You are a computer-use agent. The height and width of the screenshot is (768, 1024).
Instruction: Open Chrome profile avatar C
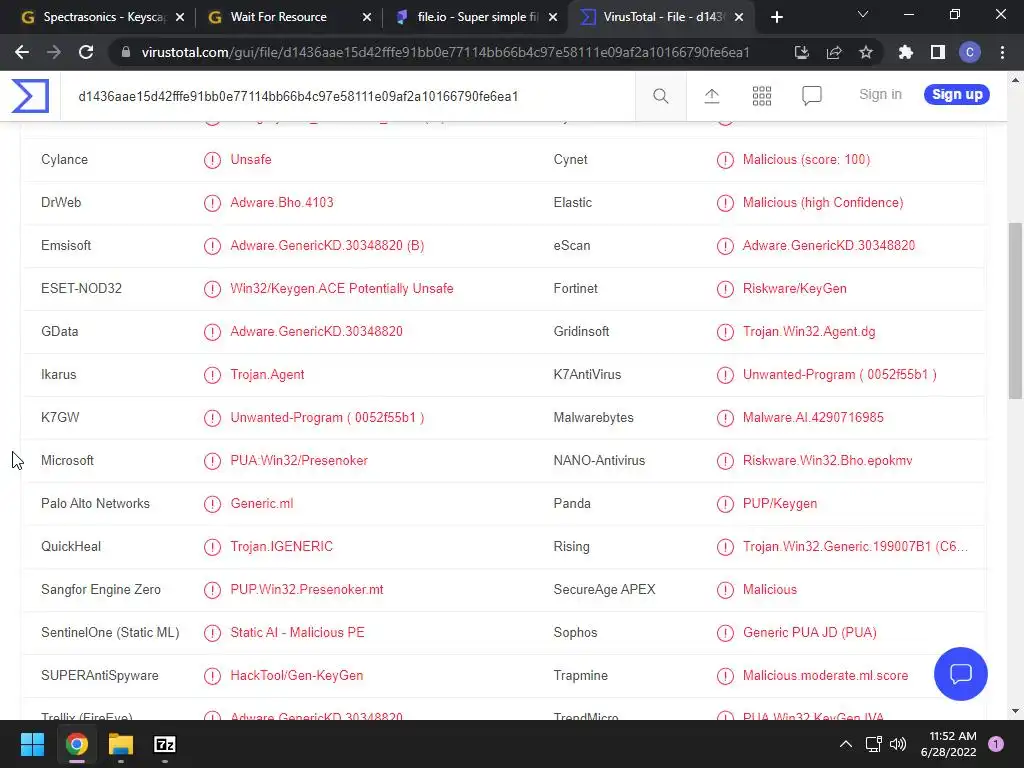(970, 52)
